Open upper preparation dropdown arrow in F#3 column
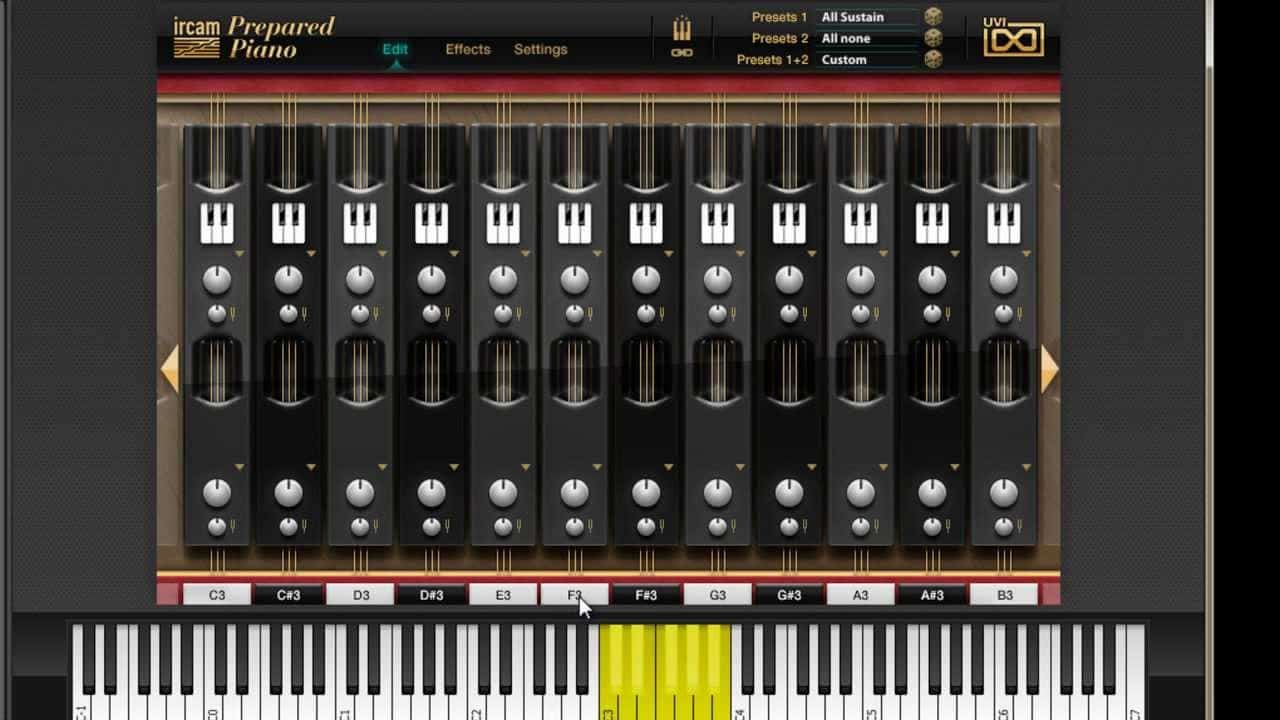1280x720 pixels. [669, 254]
